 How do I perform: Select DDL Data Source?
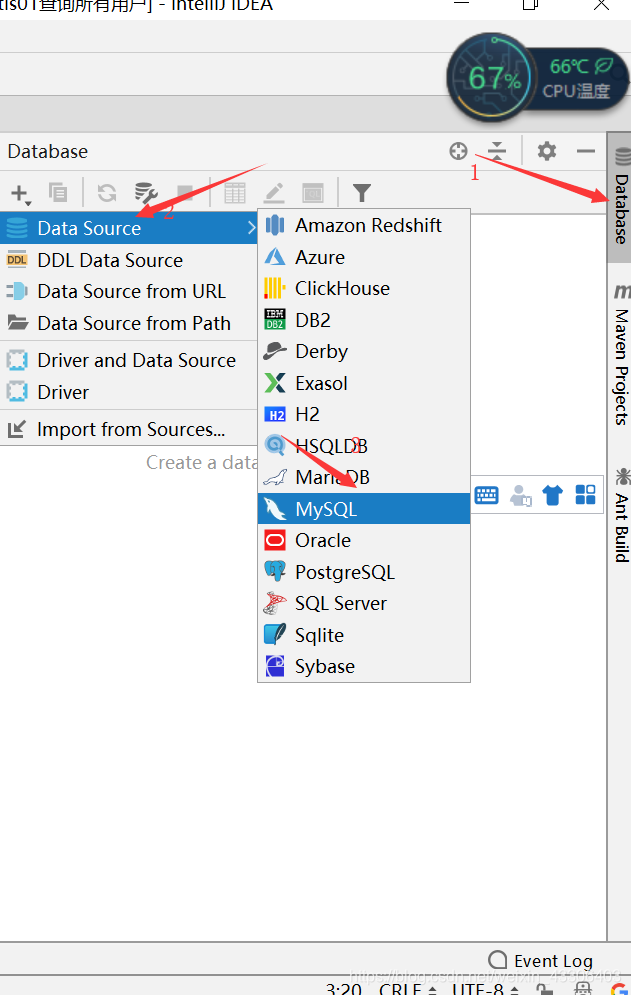[128, 260]
